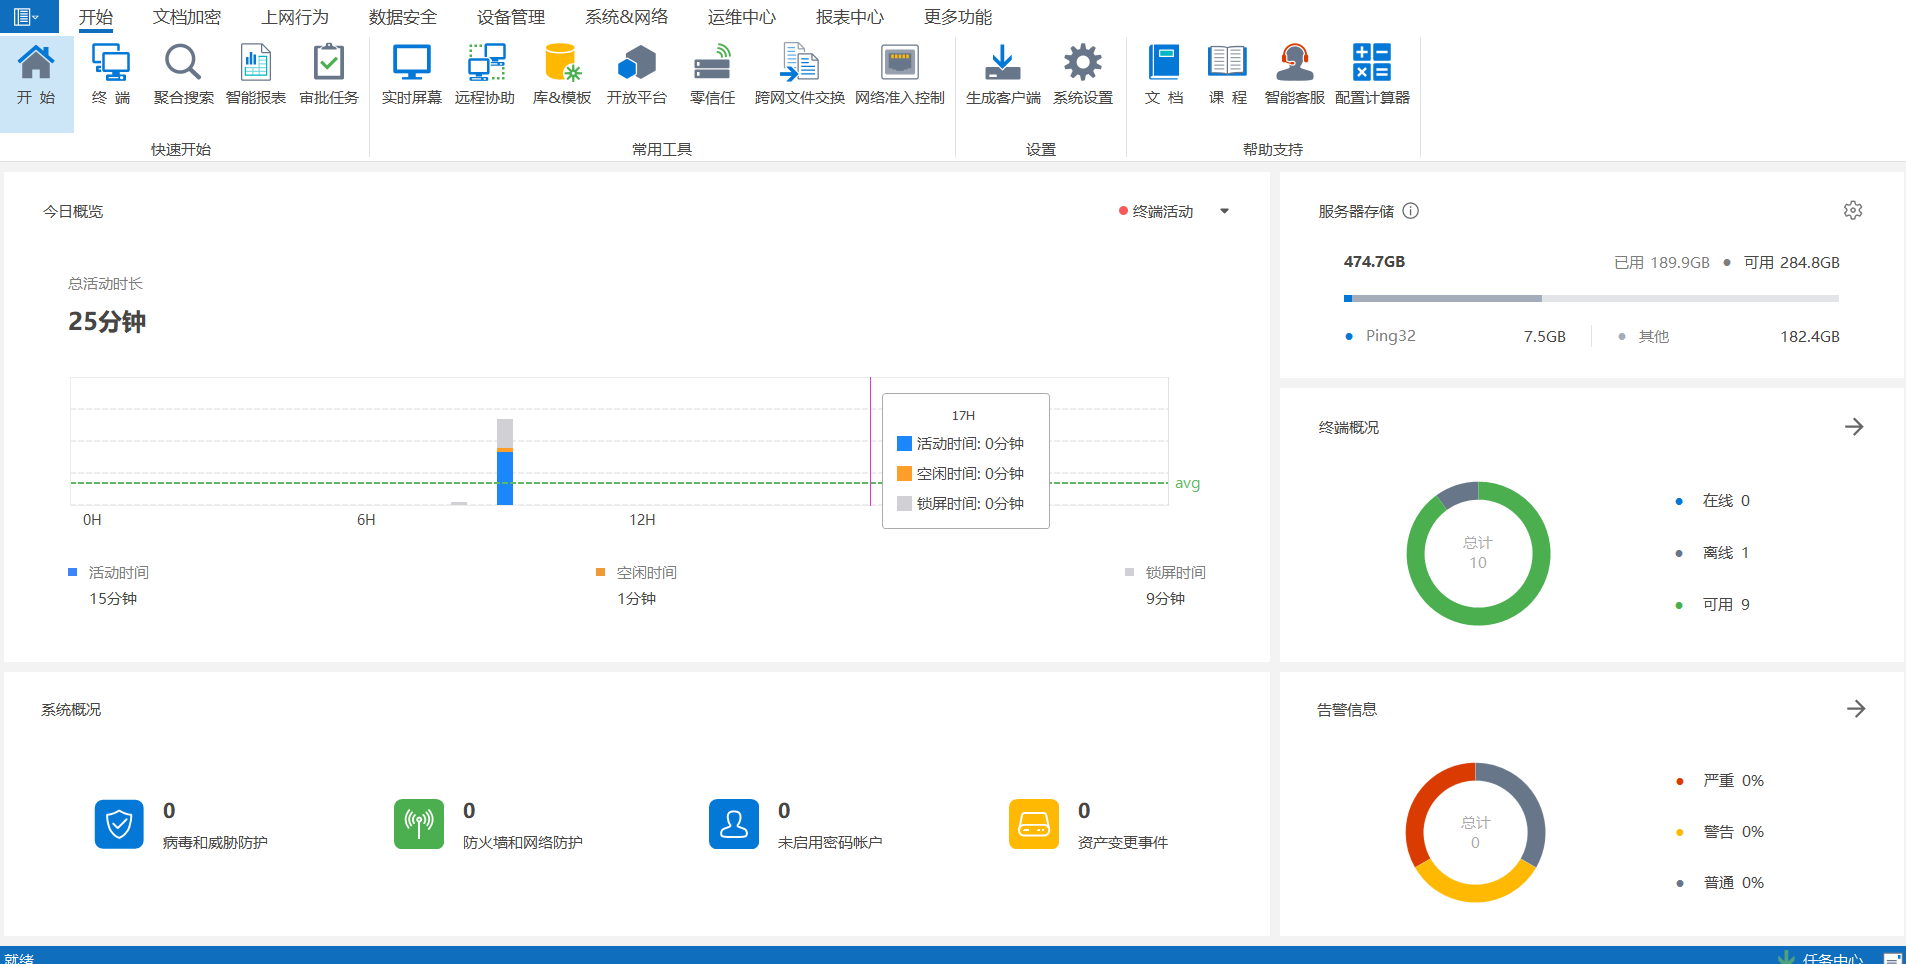Image resolution: width=1906 pixels, height=964 pixels.
Task: Expand 终端概况 panel arrow
Action: [x=1853, y=427]
